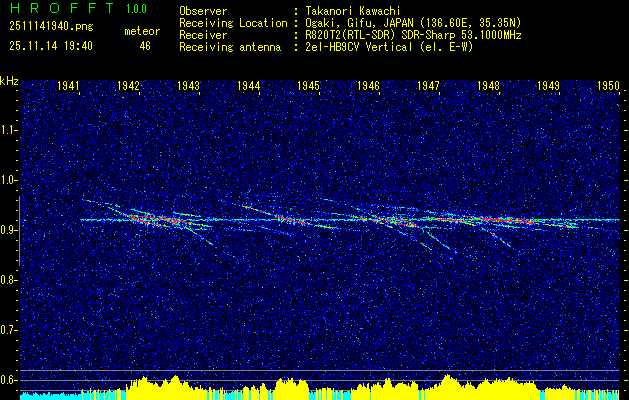Click the 2el-HB9CV Vertical antenna text
The image size is (629, 400).
[x=389, y=47]
